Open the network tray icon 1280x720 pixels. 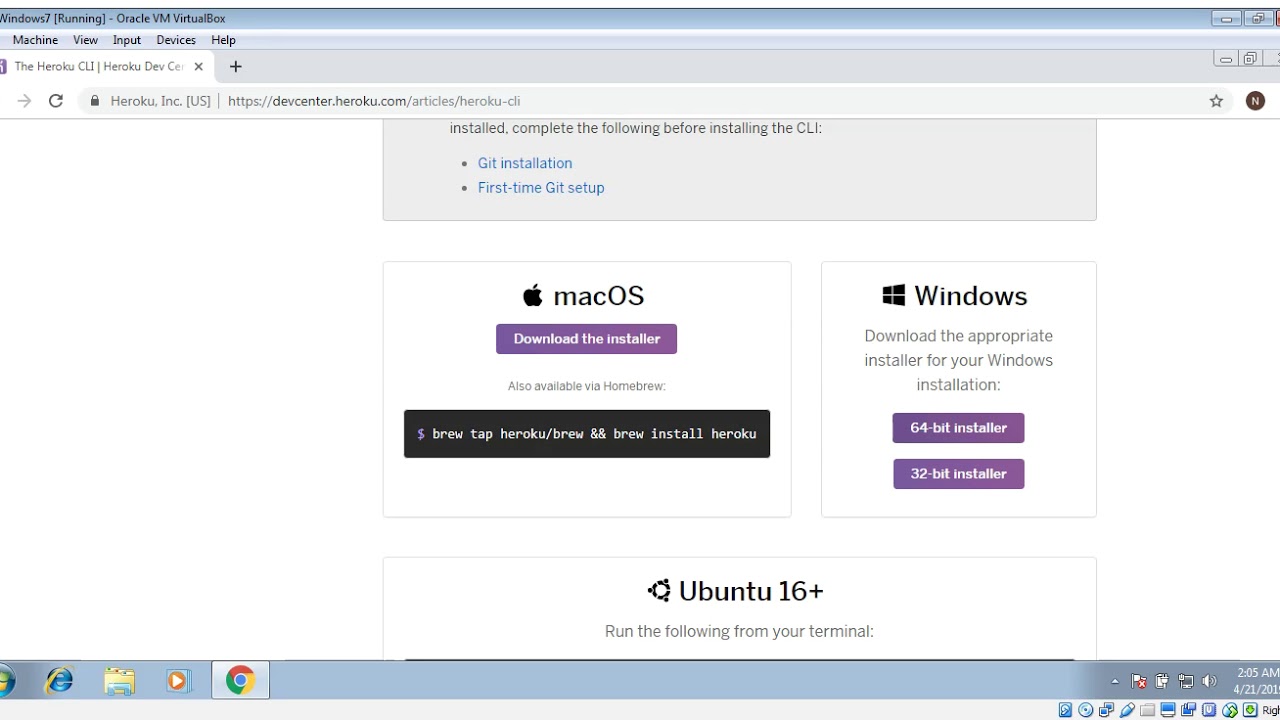point(1186,681)
